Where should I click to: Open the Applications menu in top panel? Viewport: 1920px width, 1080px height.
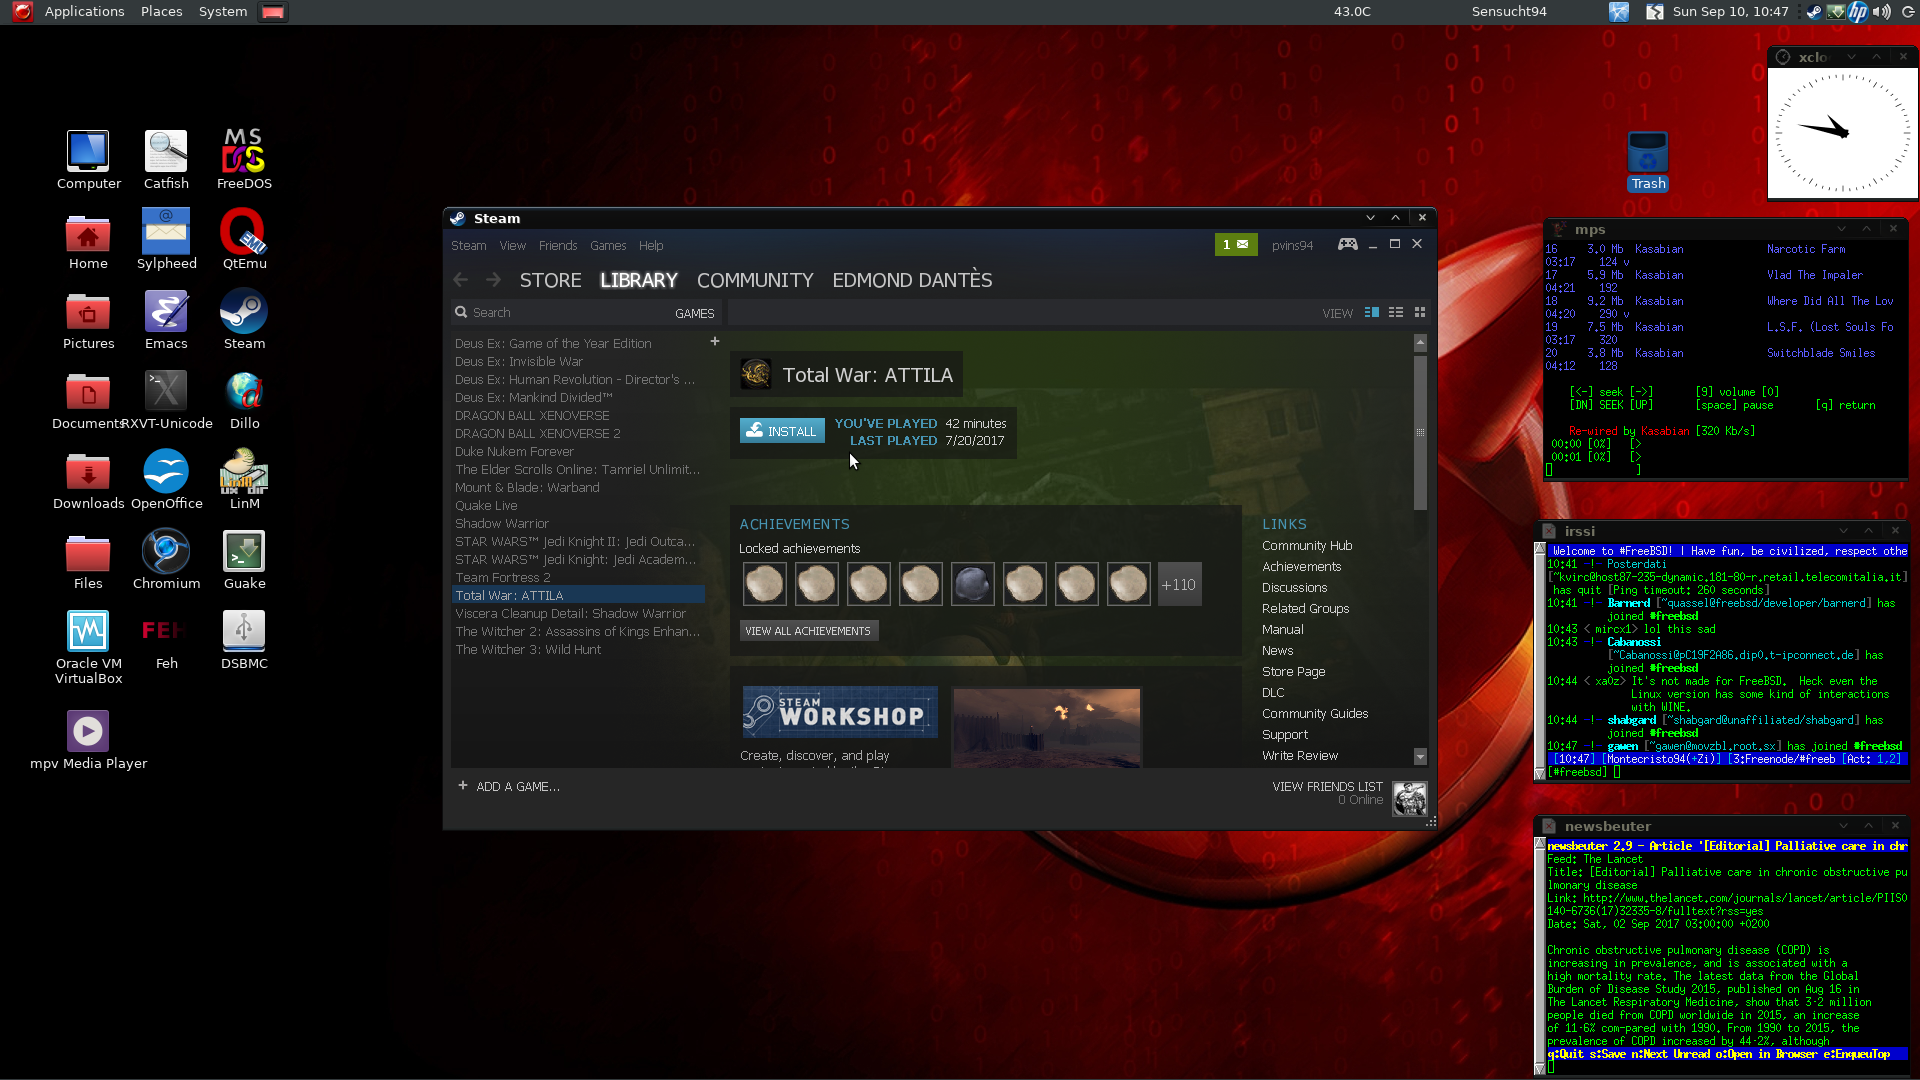coord(84,11)
